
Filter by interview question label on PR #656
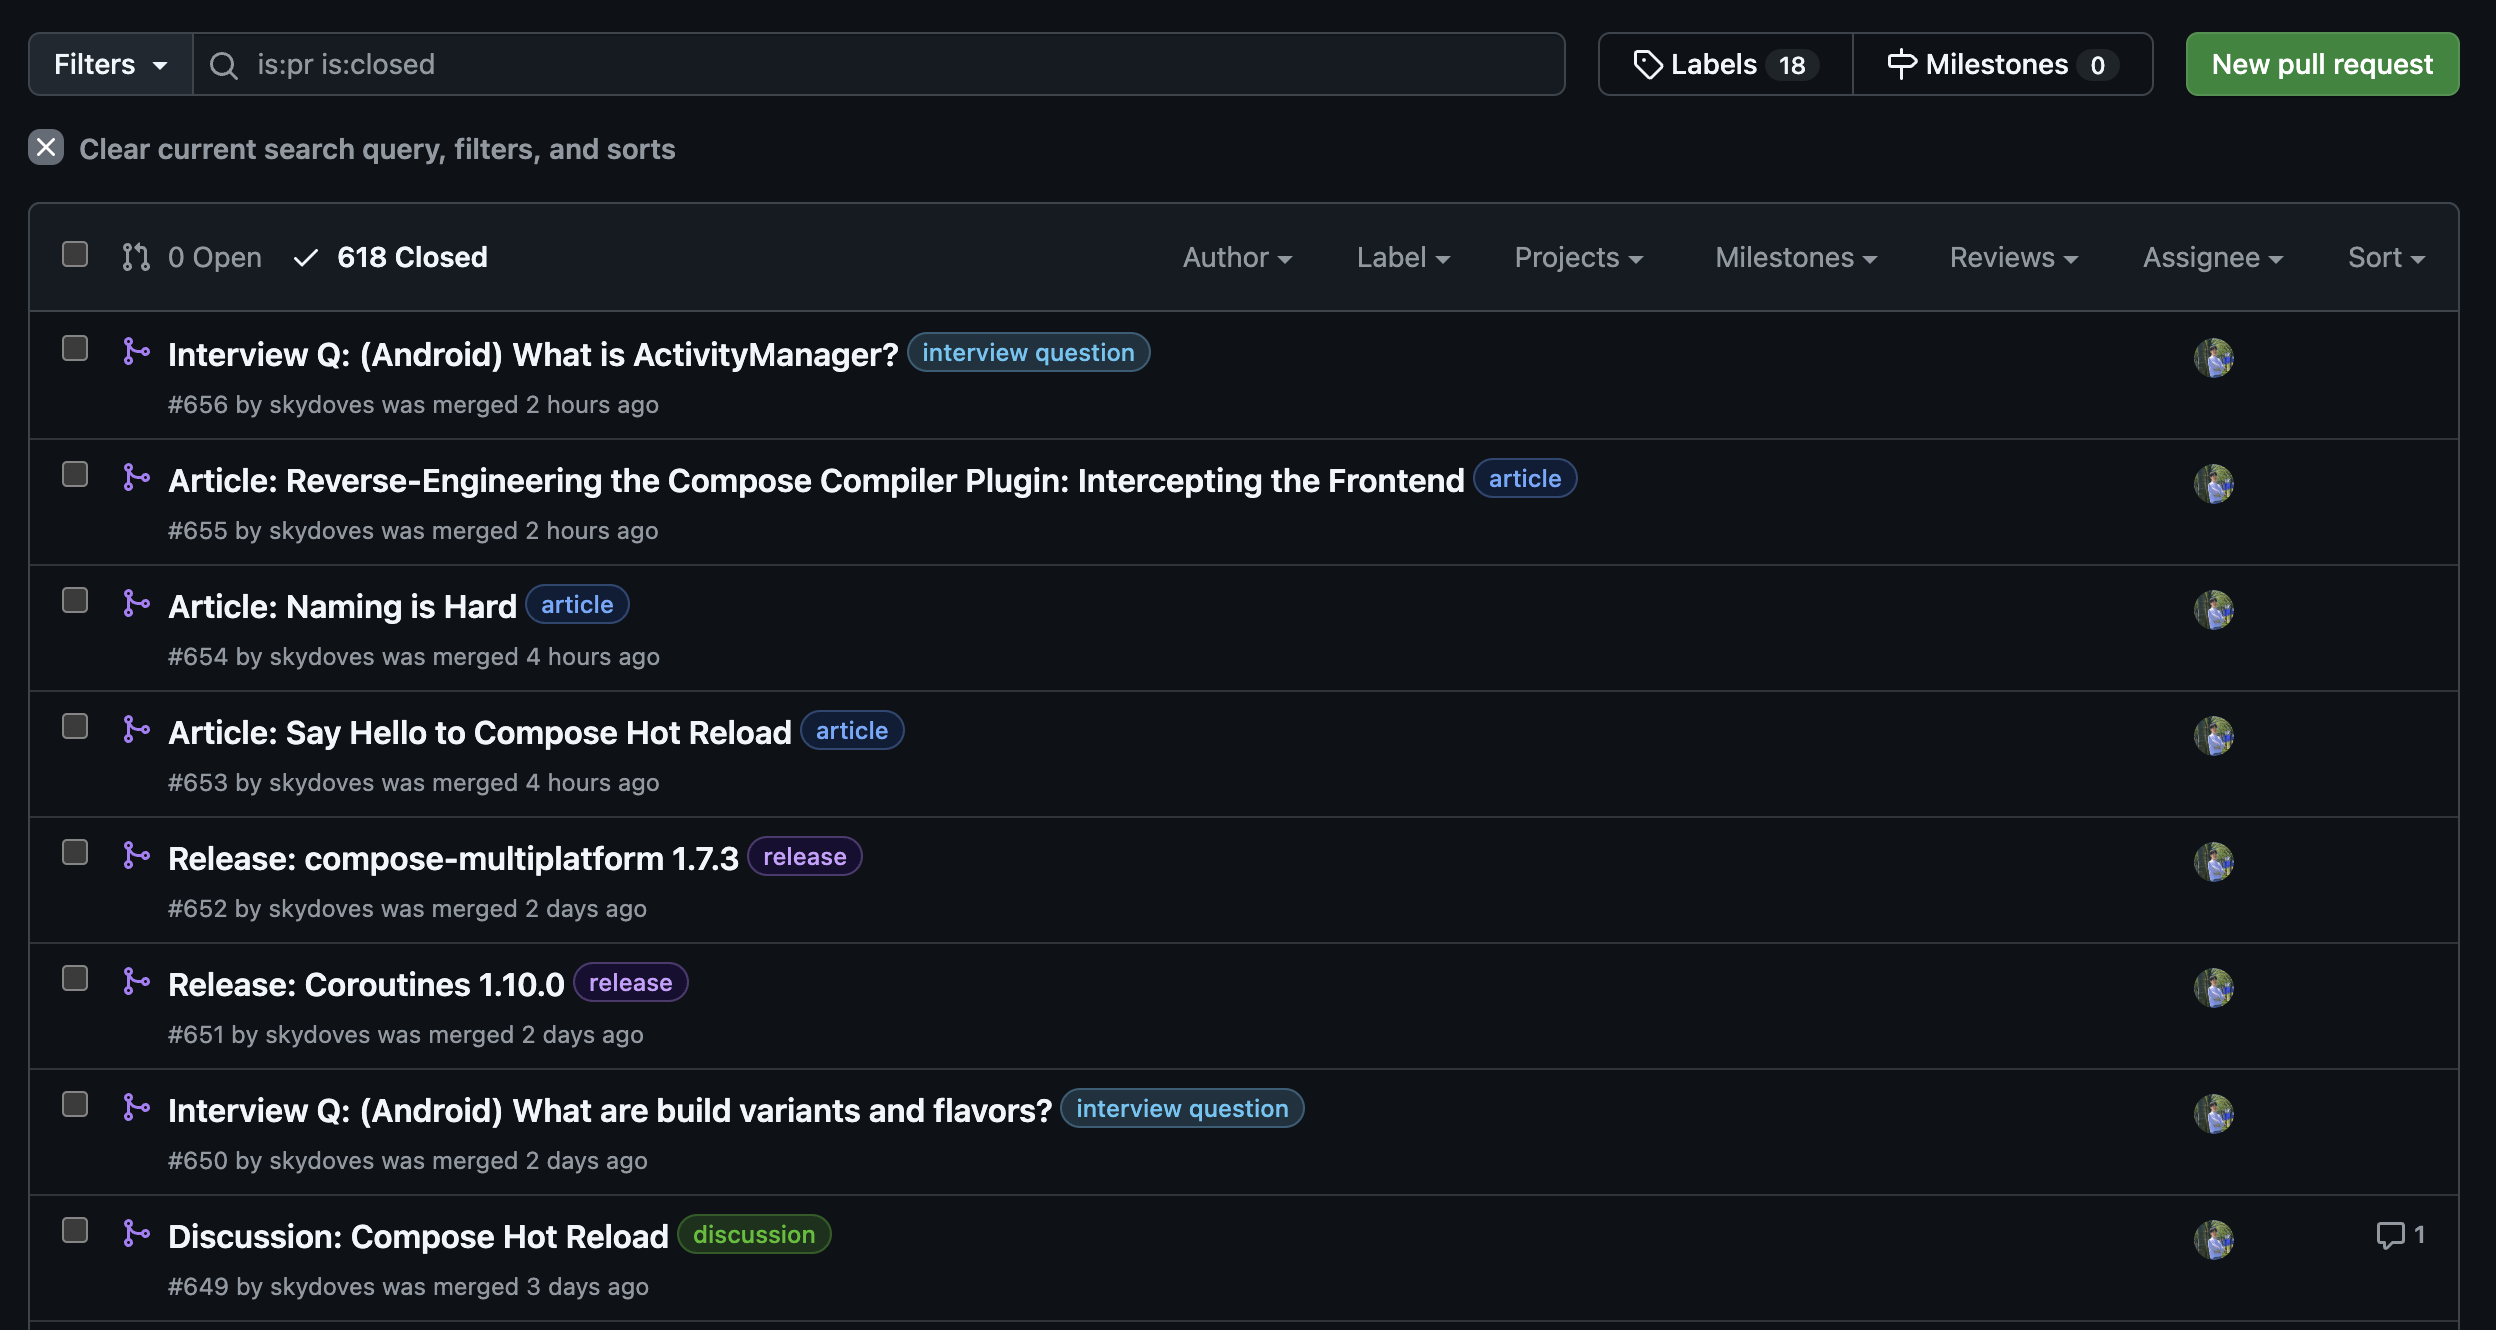click(x=1028, y=352)
